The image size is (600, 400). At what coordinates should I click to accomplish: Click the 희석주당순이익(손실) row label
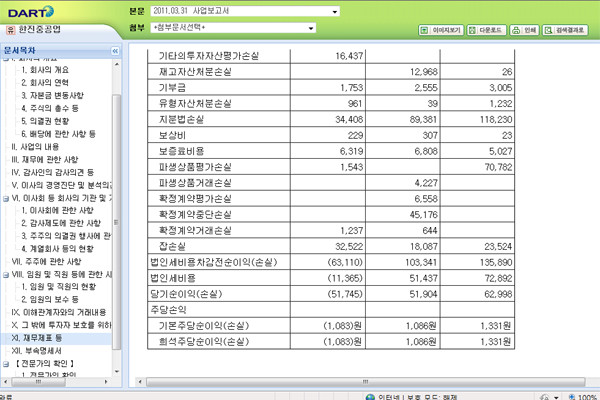coord(204,342)
